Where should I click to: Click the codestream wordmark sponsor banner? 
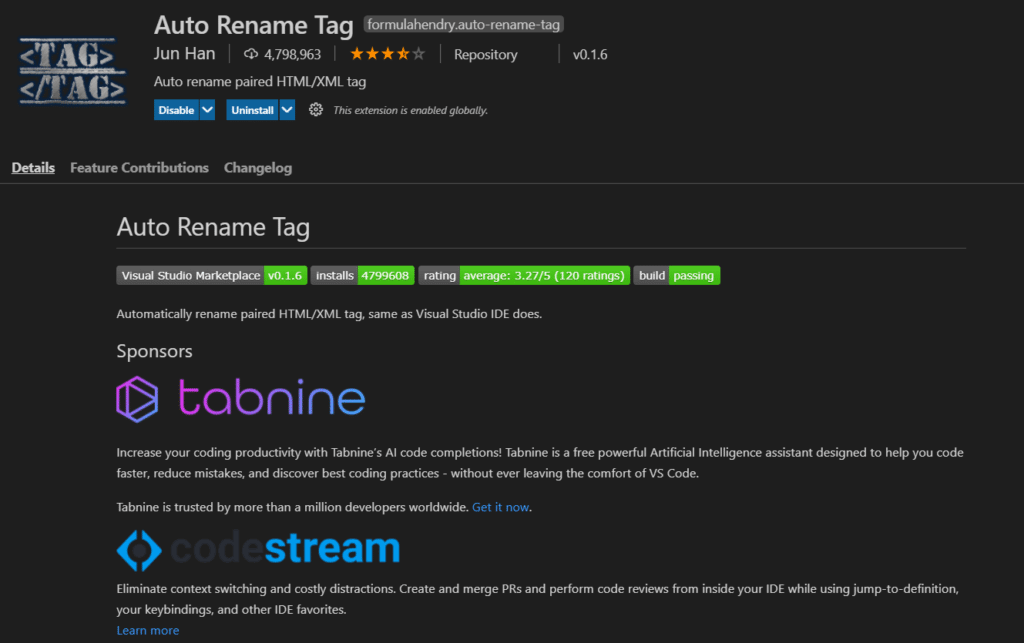coord(285,549)
